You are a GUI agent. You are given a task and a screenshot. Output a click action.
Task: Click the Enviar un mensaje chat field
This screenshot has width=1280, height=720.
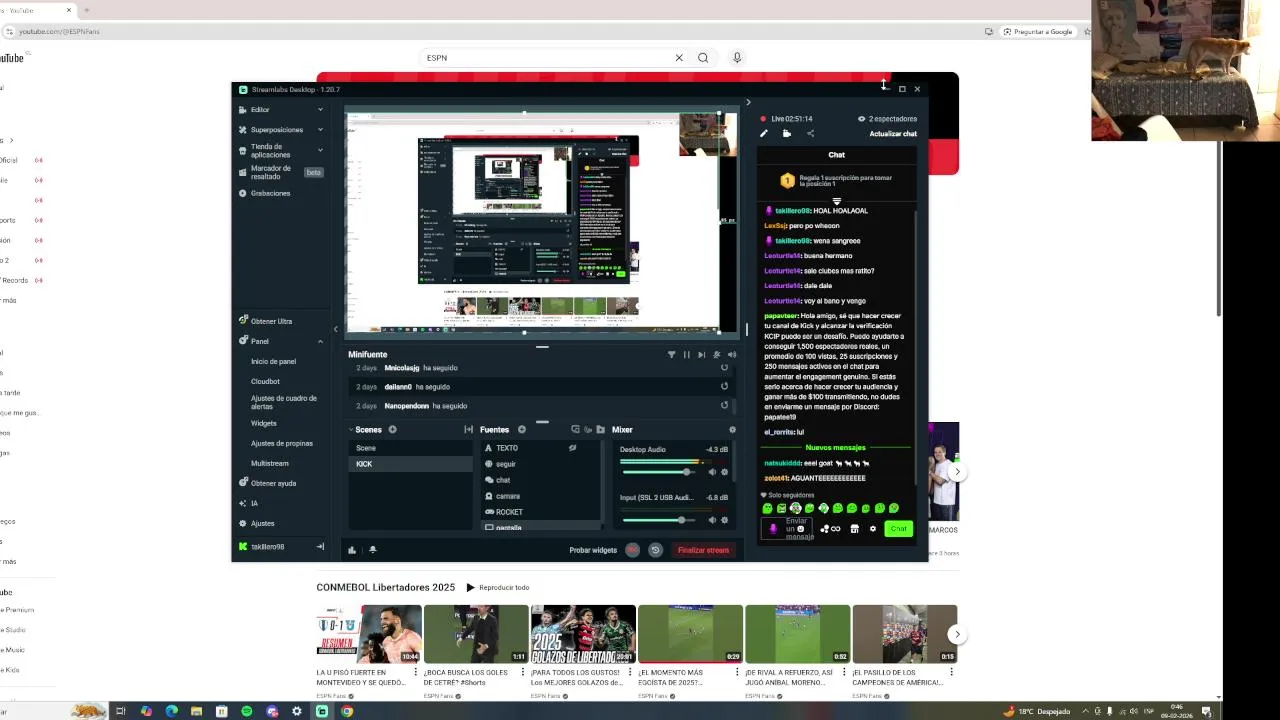(x=789, y=529)
